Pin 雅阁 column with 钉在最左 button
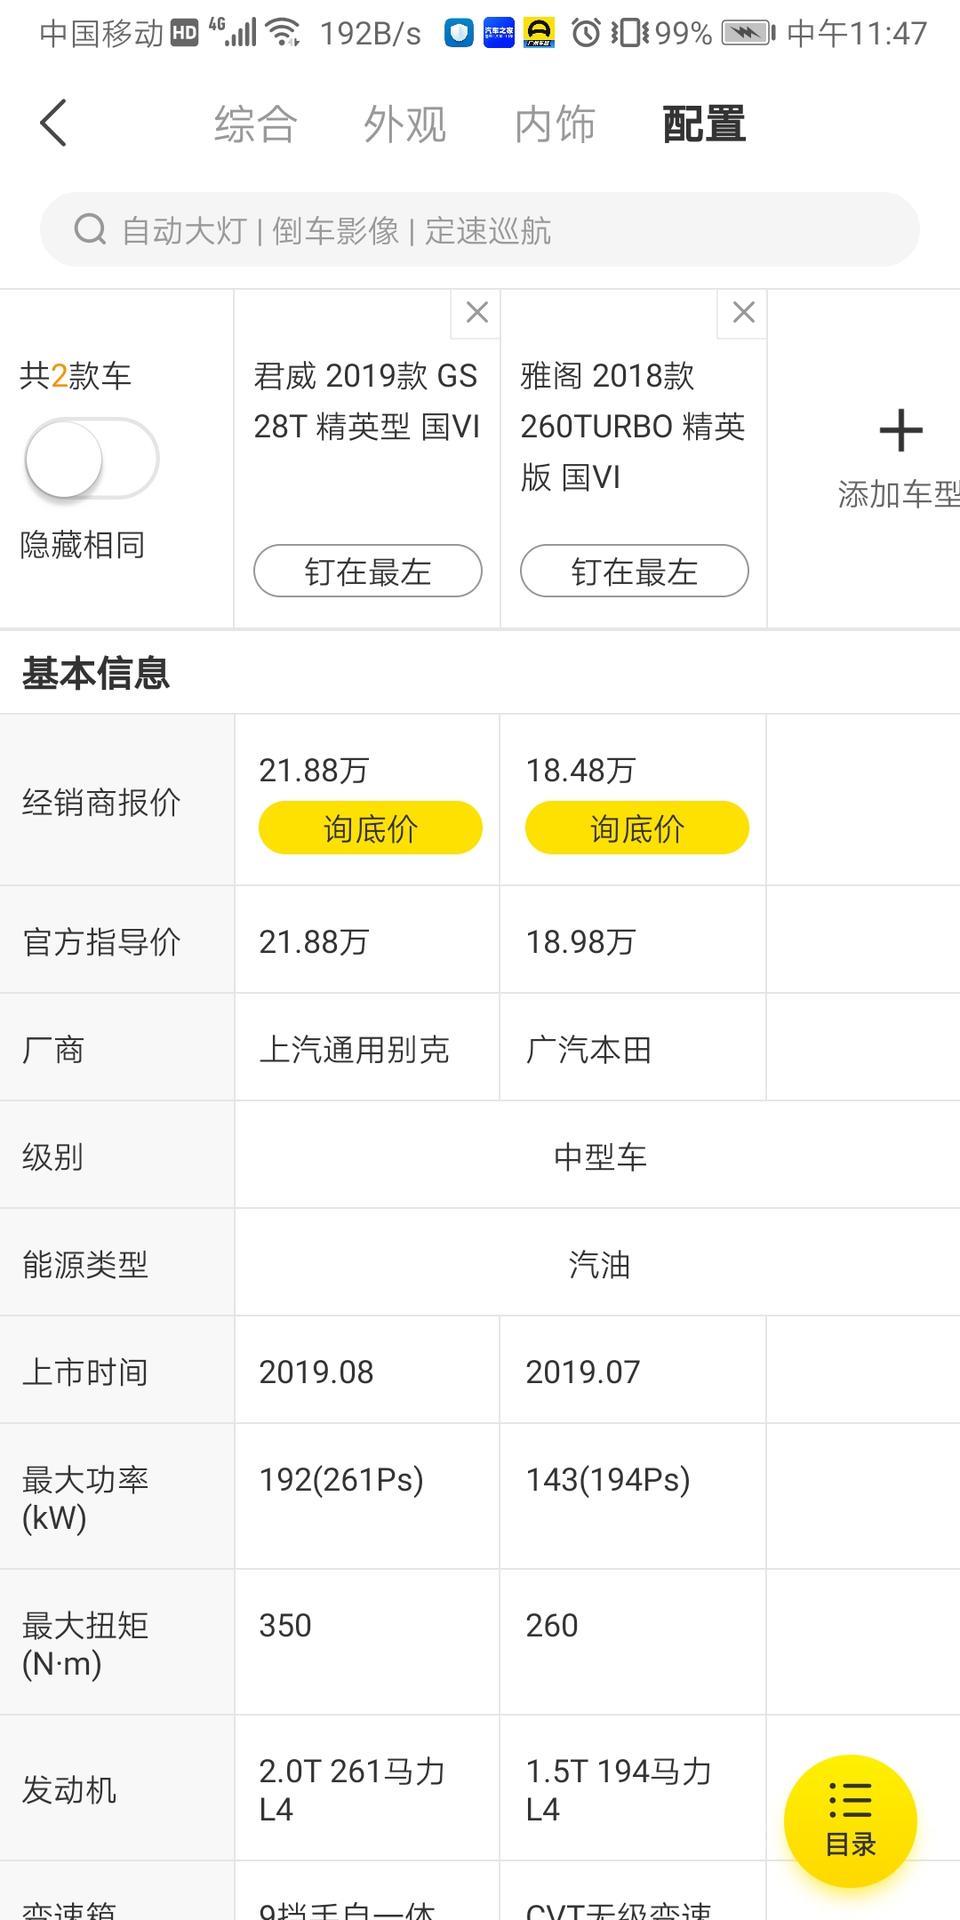The width and height of the screenshot is (960, 1920). click(x=634, y=571)
